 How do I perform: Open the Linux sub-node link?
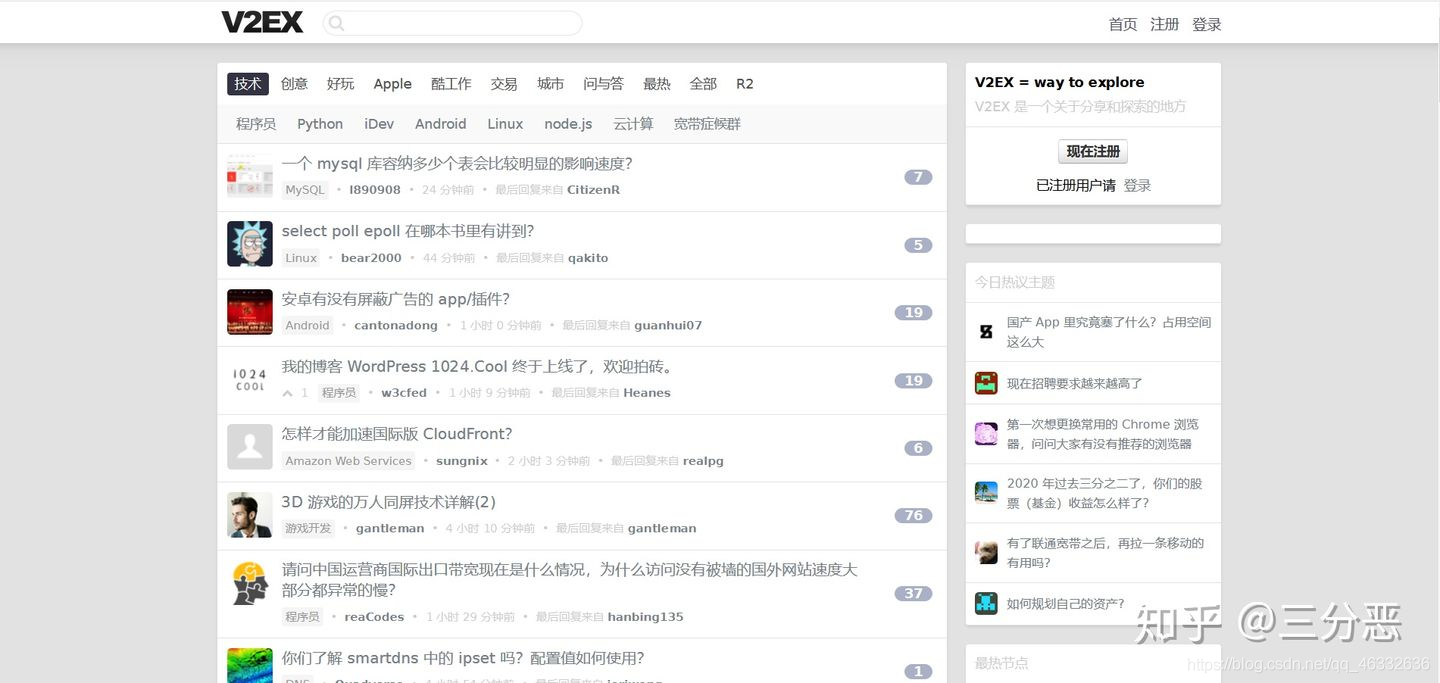[x=505, y=124]
